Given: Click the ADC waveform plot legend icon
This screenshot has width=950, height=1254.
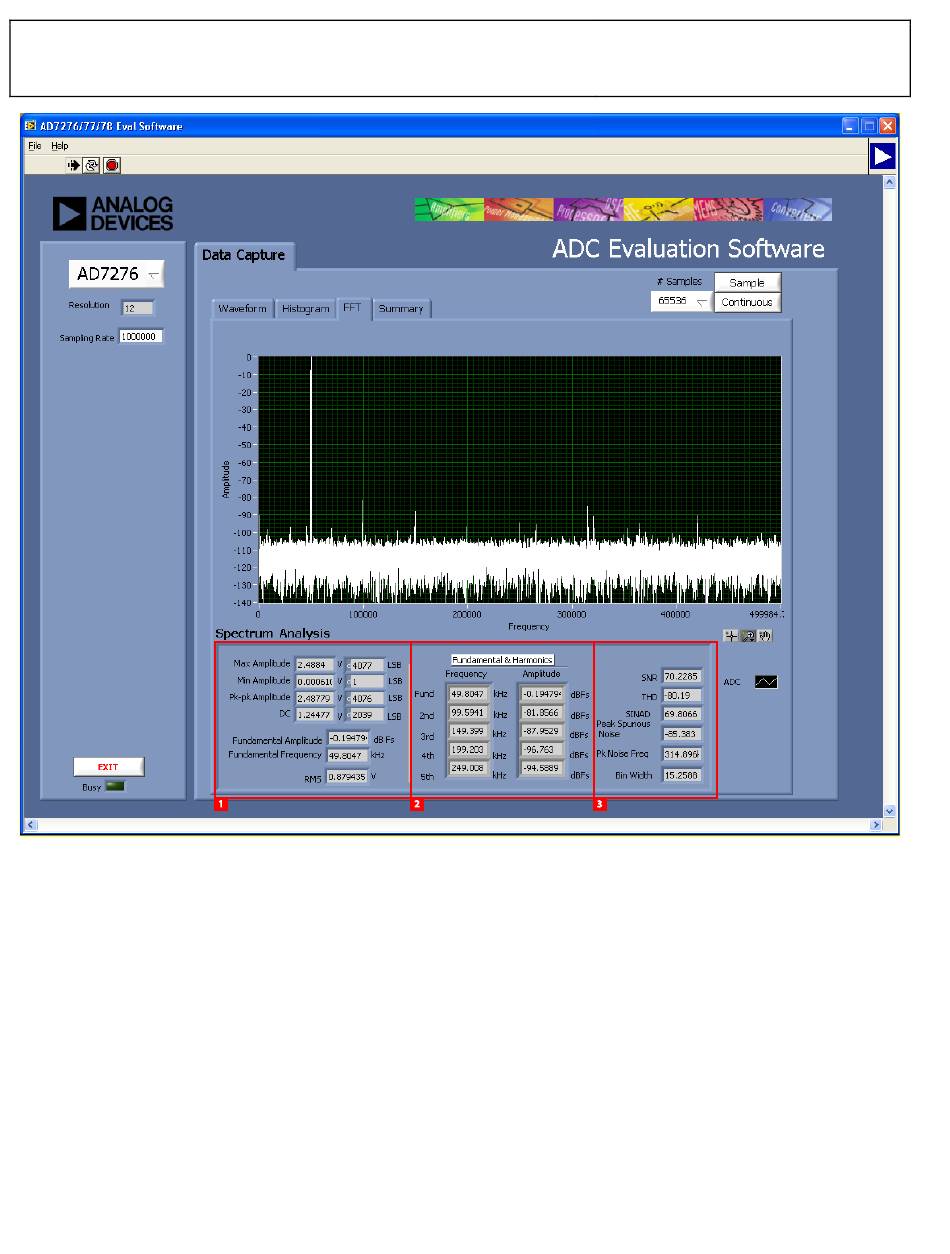Looking at the screenshot, I should (766, 681).
